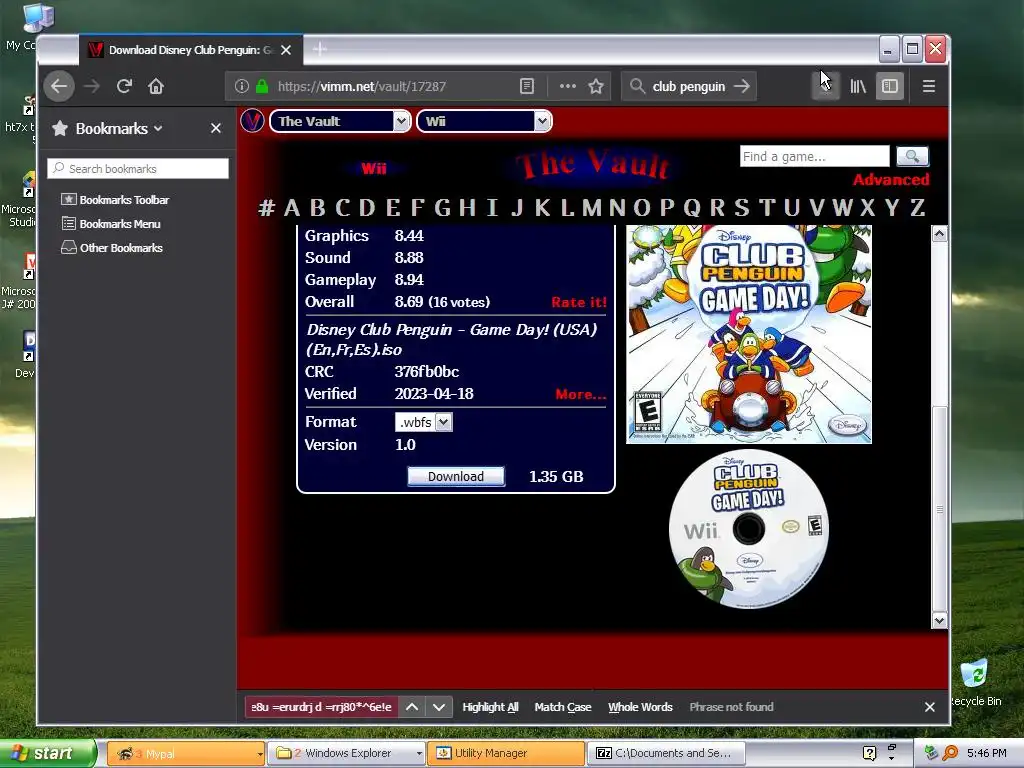Show site information icon in address bar

point(242,86)
